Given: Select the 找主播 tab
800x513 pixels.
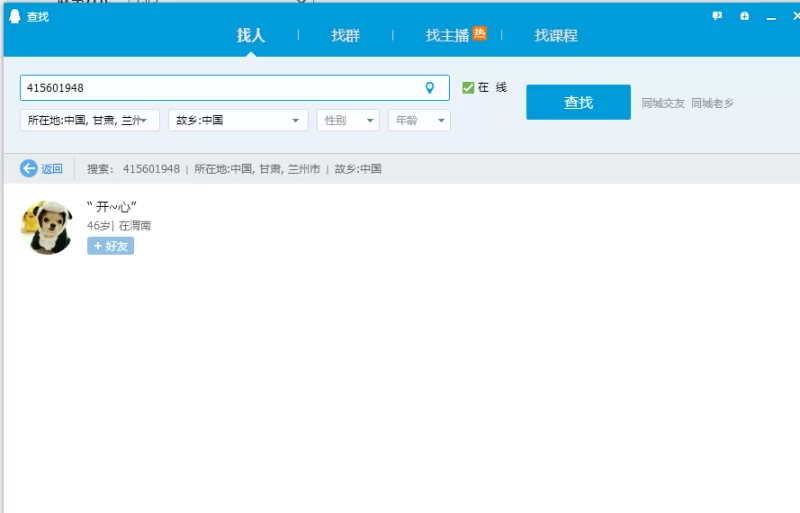Looking at the screenshot, I should tap(447, 36).
